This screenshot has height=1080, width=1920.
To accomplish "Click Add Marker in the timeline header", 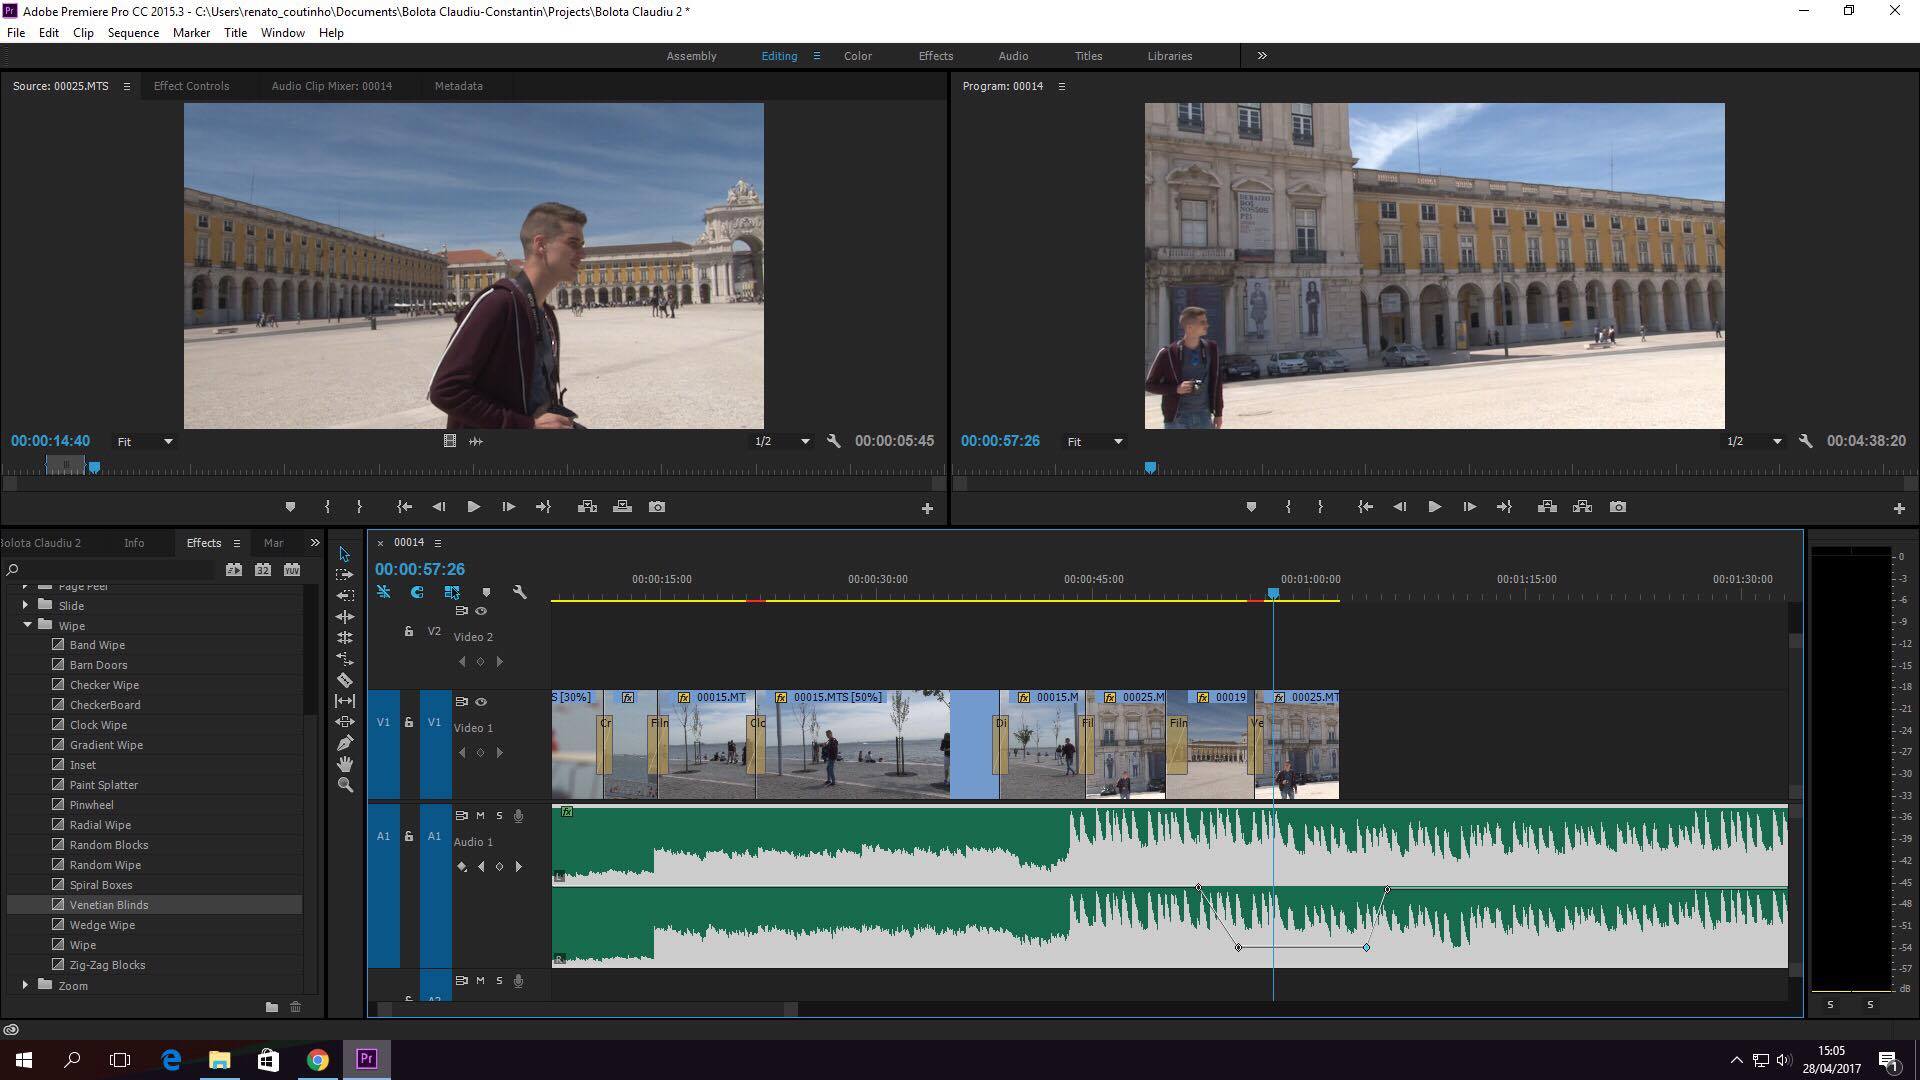I will pyautogui.click(x=486, y=592).
